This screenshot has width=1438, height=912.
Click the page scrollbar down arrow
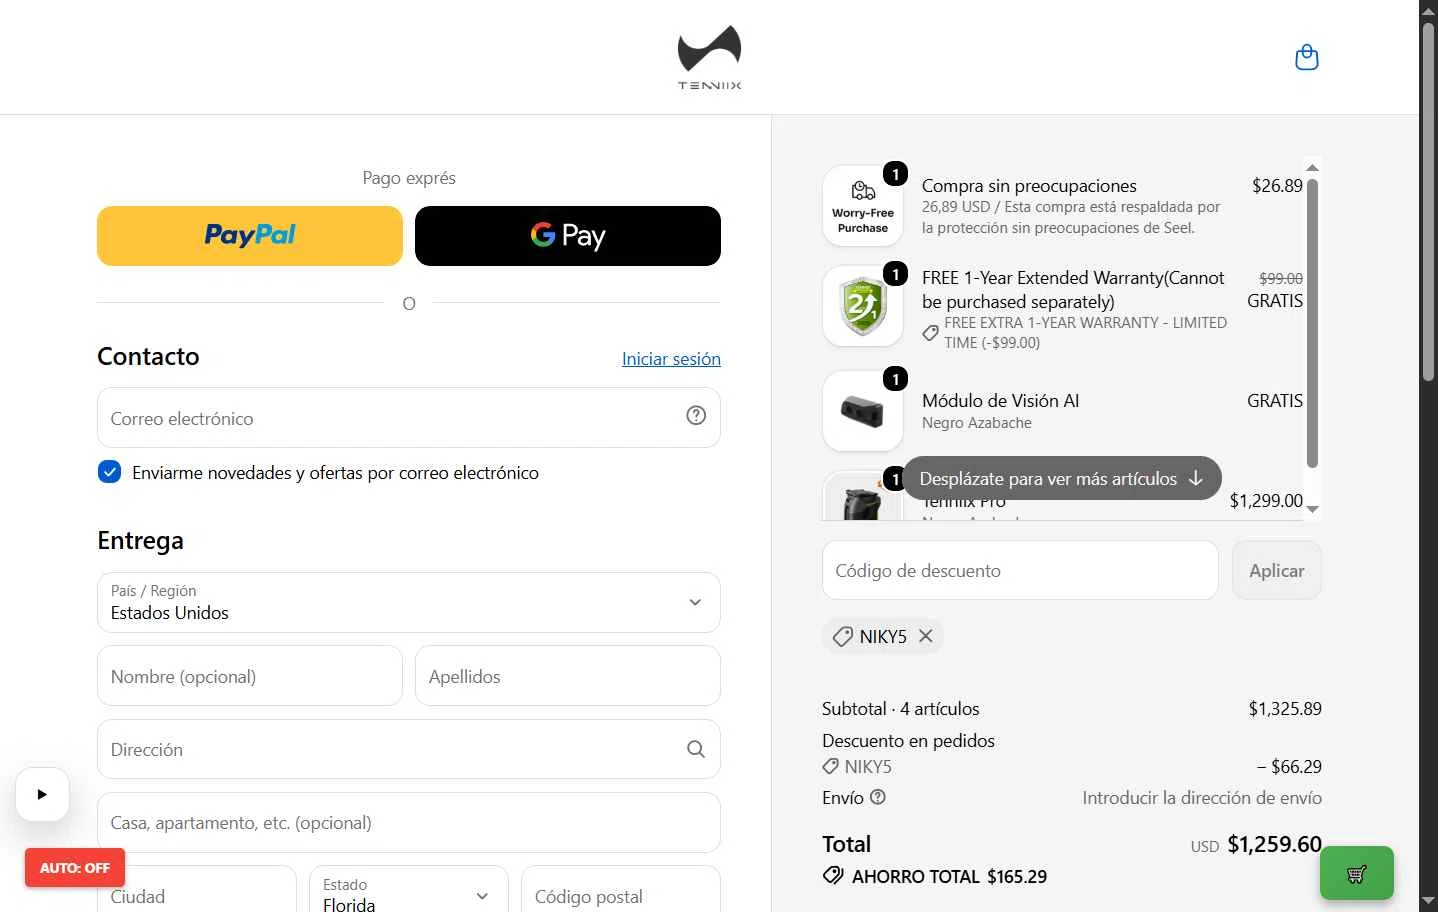(x=1429, y=903)
